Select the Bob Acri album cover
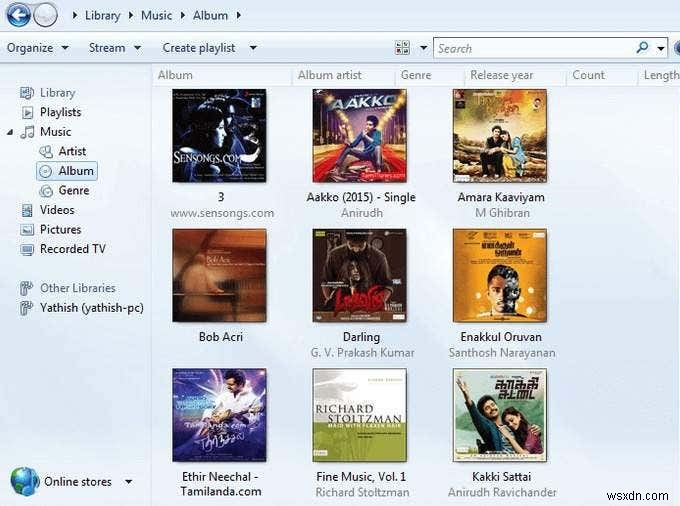 [219, 276]
